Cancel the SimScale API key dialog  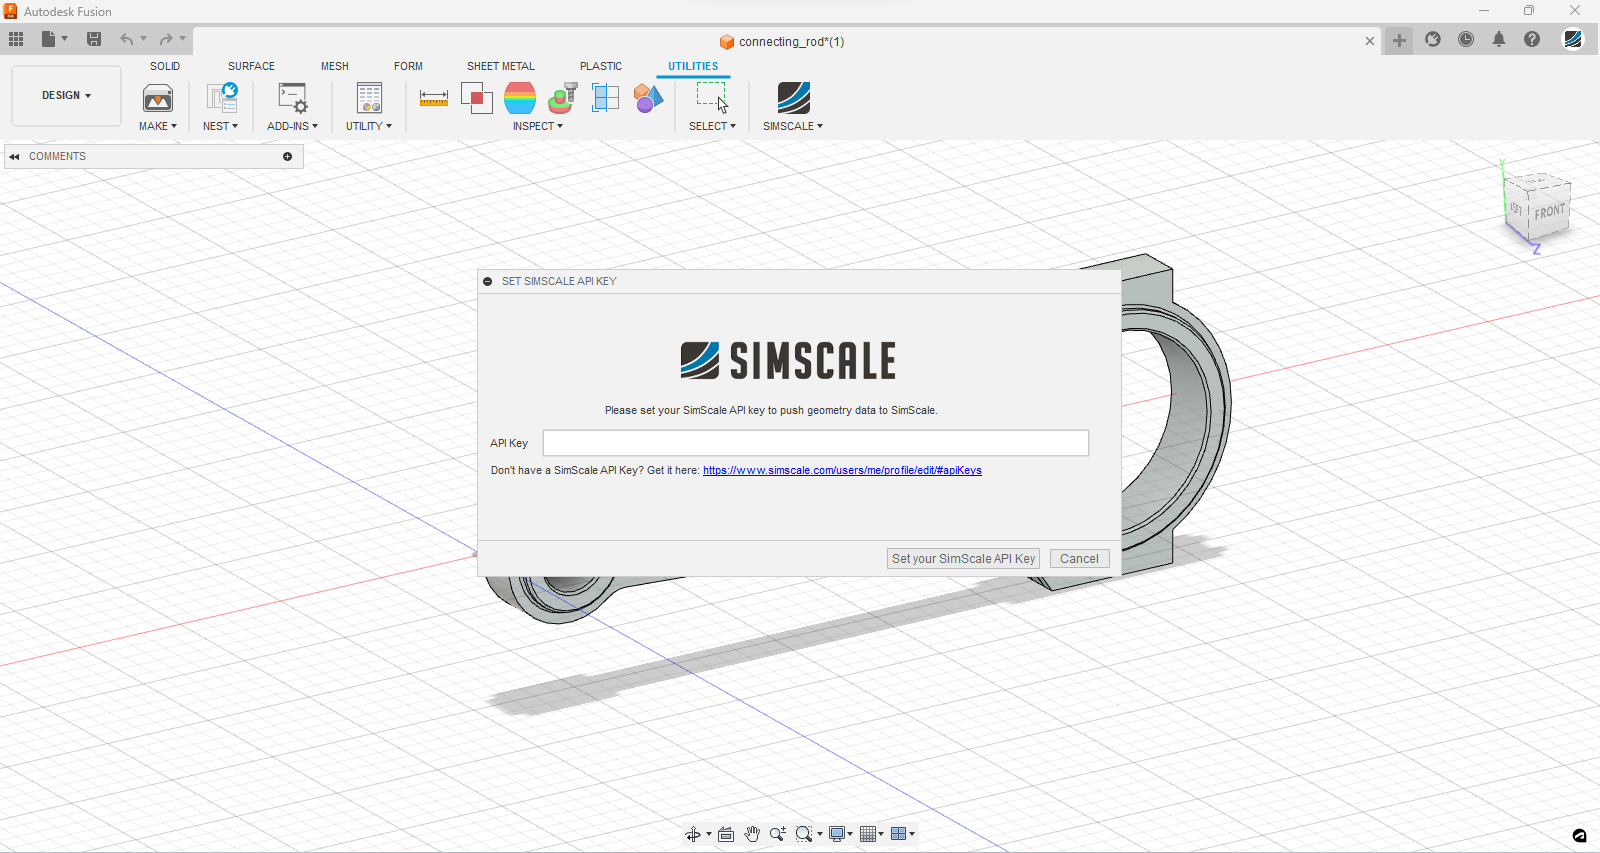[x=1079, y=559]
